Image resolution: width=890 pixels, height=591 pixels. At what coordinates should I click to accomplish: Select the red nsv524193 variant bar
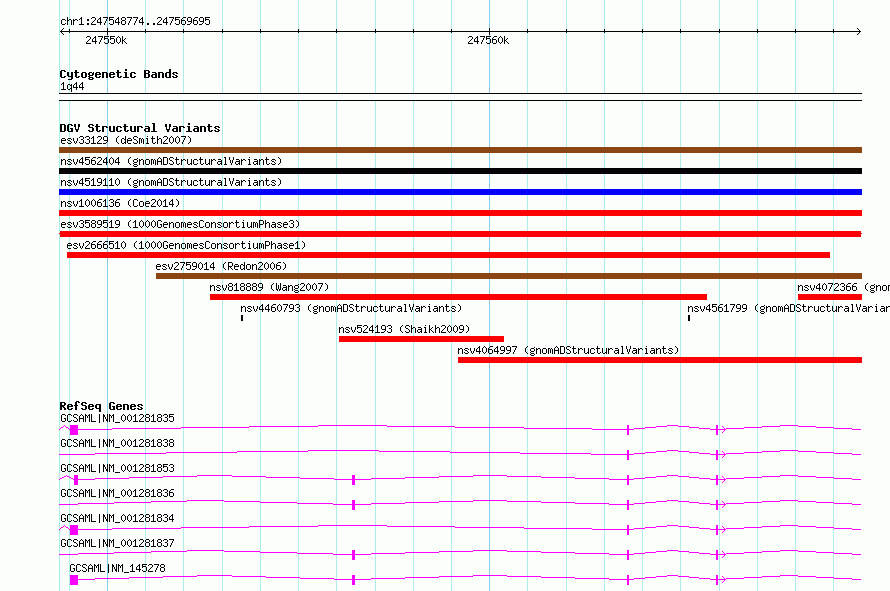point(421,339)
